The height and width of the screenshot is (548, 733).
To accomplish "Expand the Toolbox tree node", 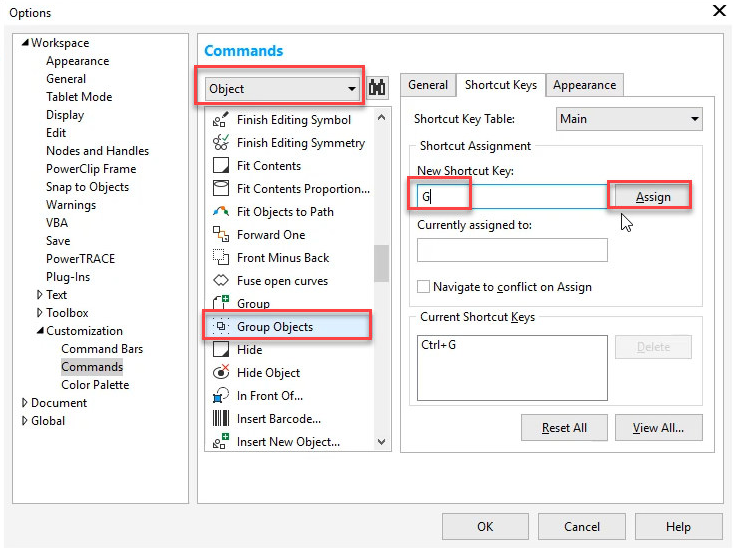I will pyautogui.click(x=40, y=313).
